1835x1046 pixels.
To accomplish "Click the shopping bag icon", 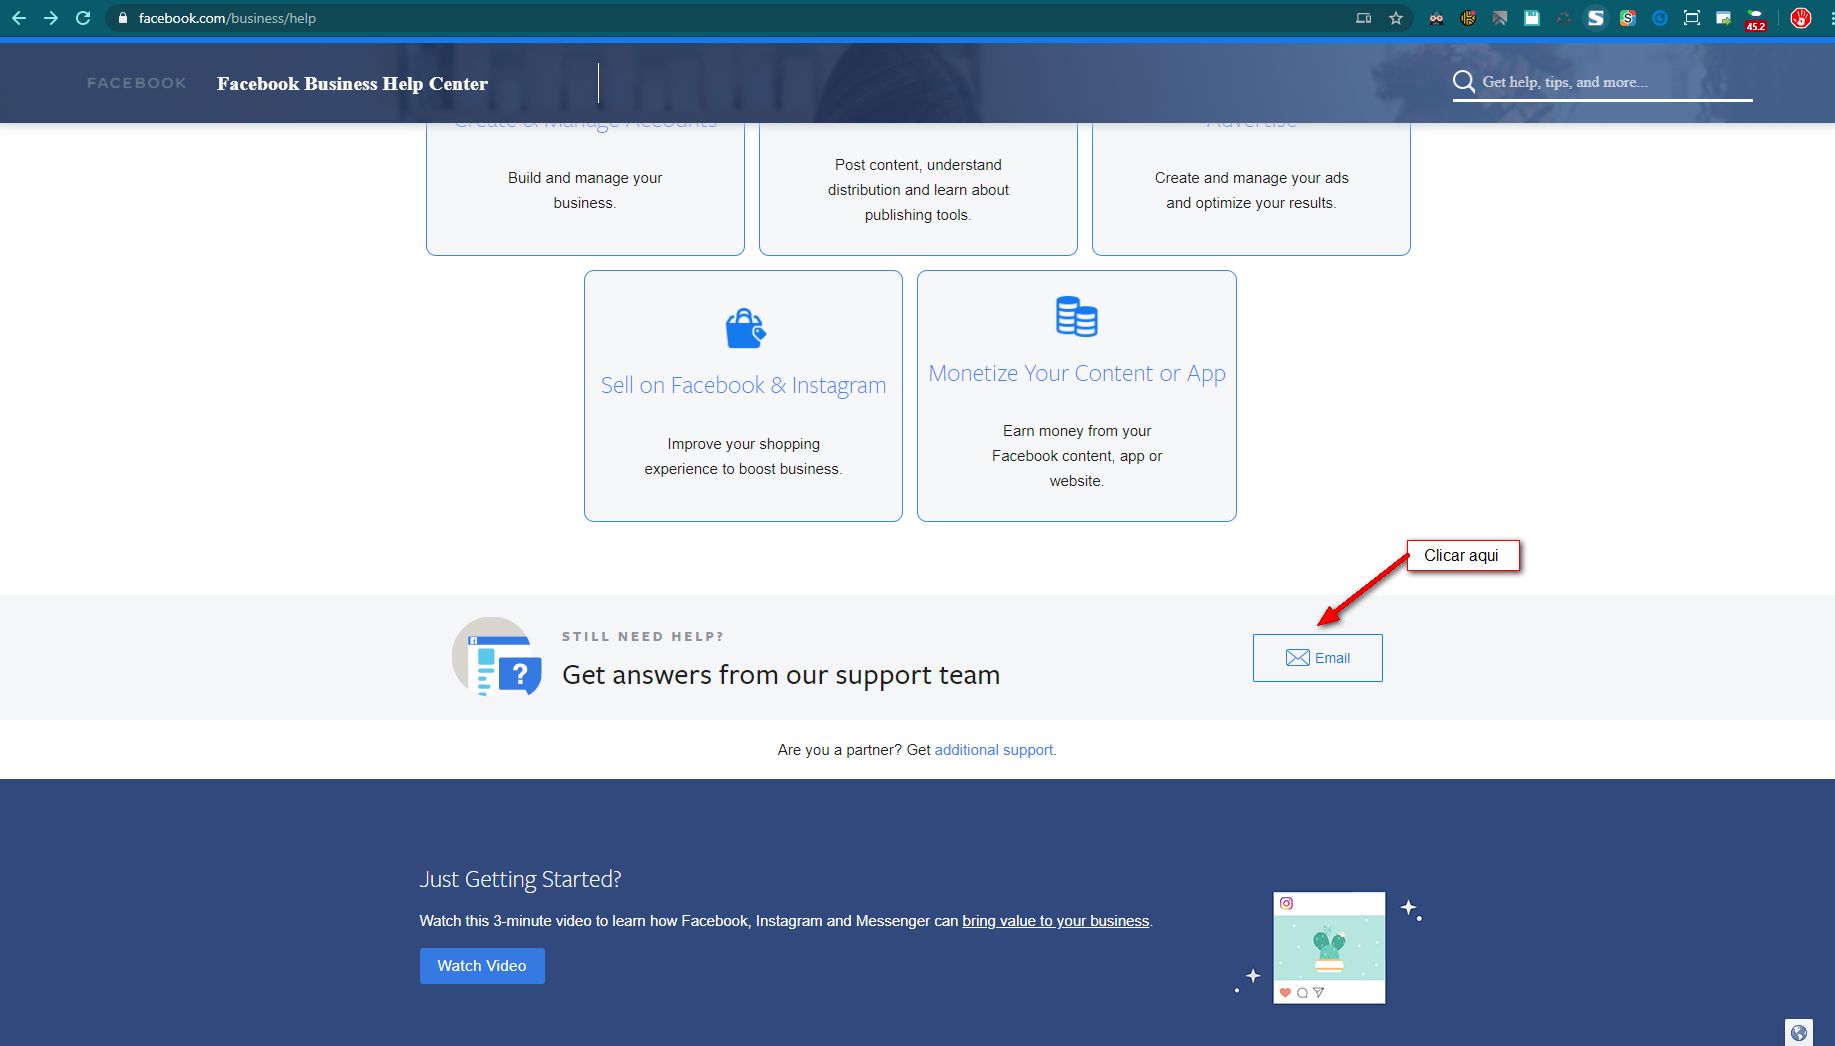I will pos(745,328).
